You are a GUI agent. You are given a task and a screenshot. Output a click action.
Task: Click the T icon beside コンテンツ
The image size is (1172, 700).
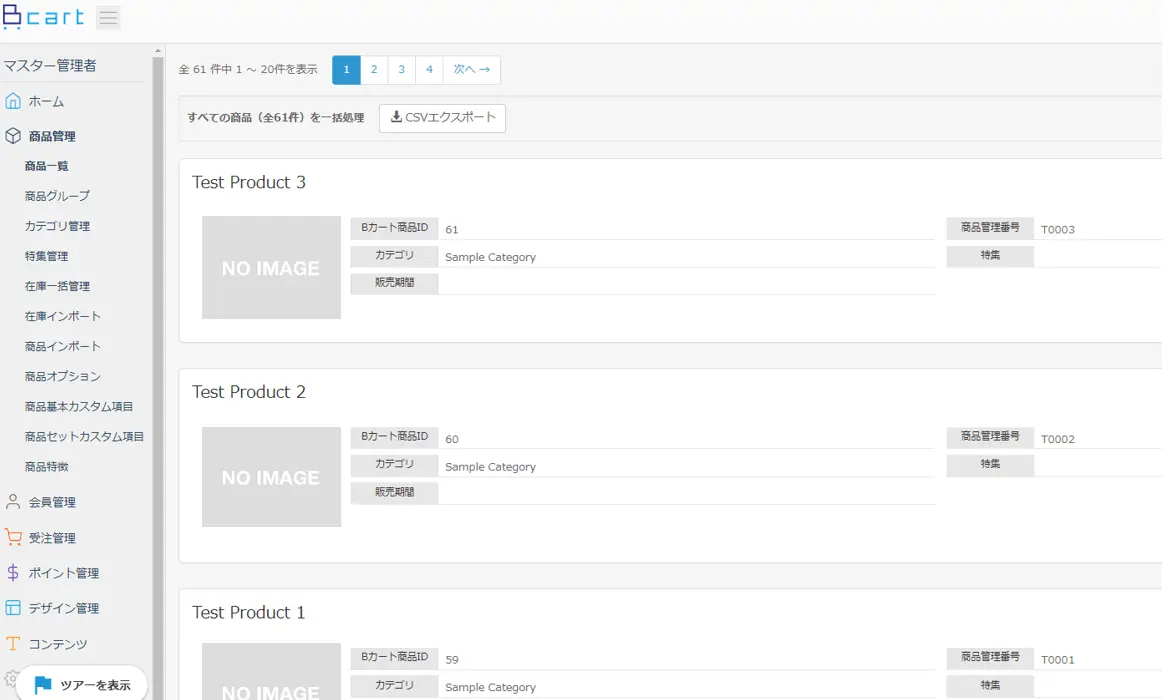[x=13, y=644]
